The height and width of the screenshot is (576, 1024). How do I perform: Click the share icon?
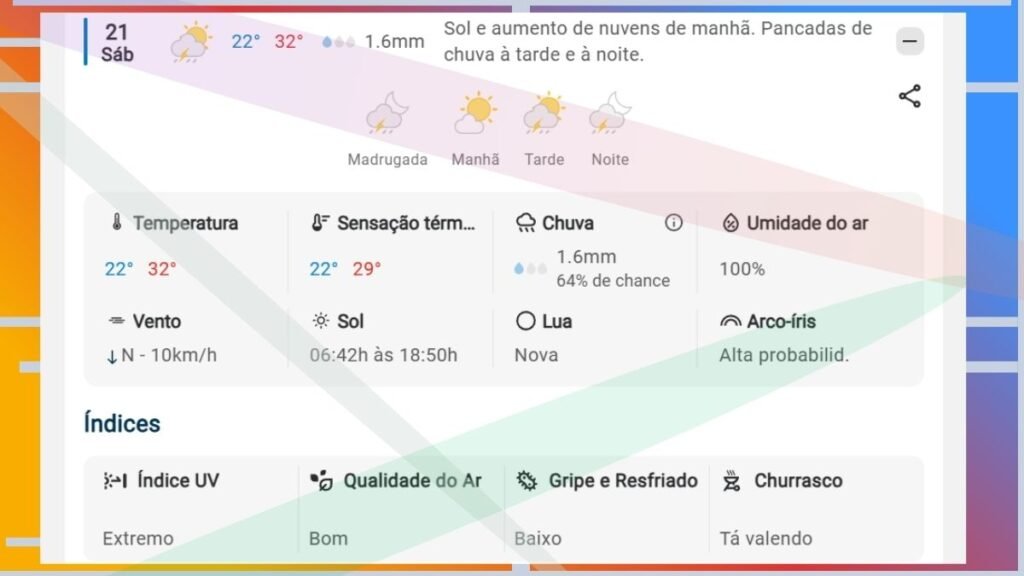(909, 97)
